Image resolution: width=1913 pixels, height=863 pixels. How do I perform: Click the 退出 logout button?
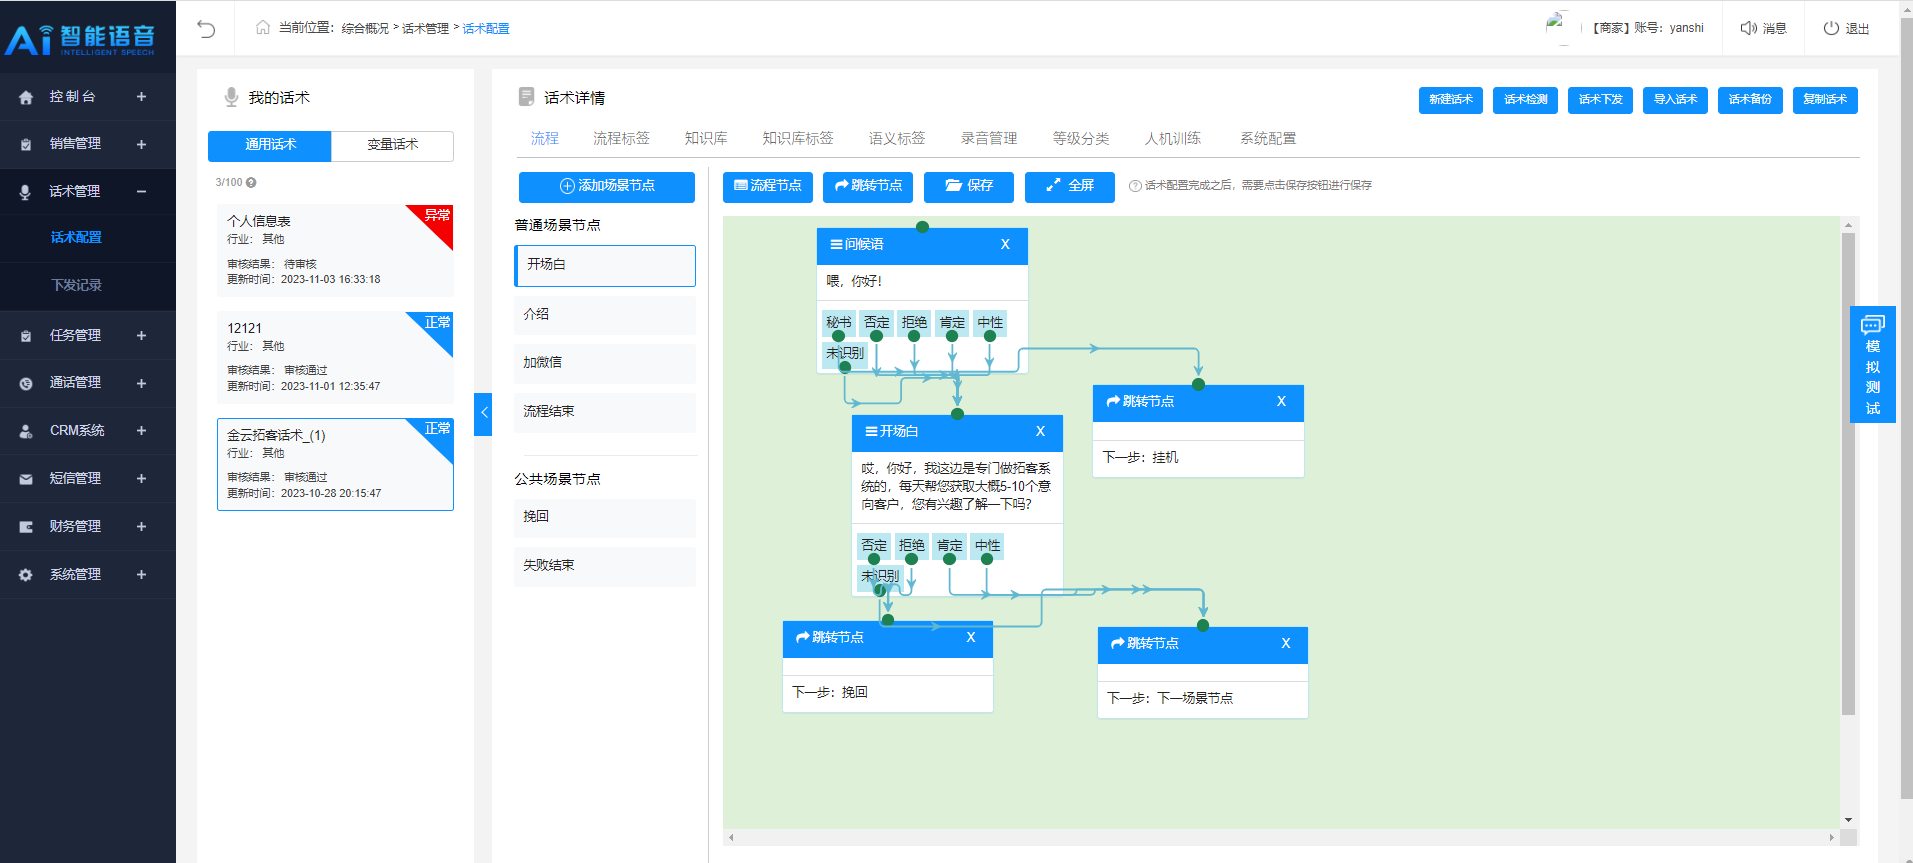click(x=1846, y=28)
